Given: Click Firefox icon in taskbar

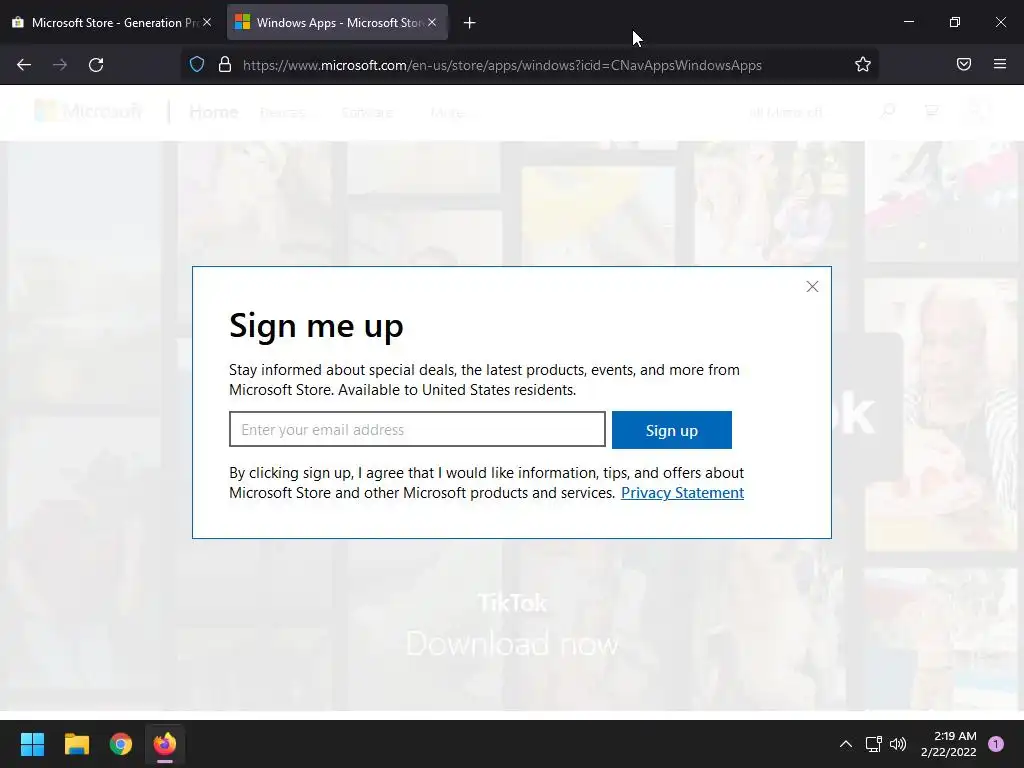Looking at the screenshot, I should 165,744.
